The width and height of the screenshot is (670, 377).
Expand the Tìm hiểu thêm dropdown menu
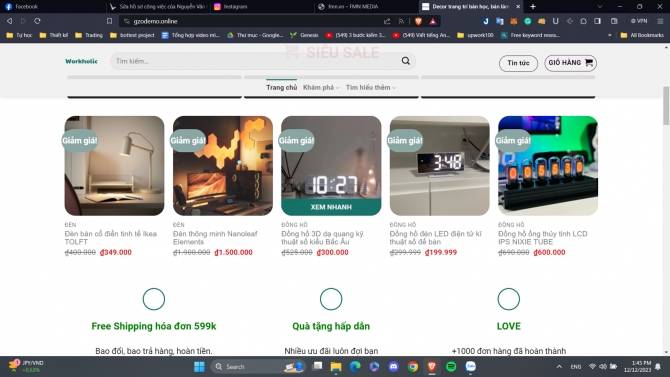click(370, 88)
